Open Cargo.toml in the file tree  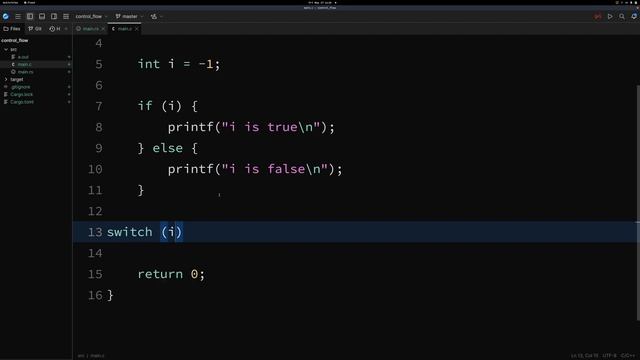(22, 102)
